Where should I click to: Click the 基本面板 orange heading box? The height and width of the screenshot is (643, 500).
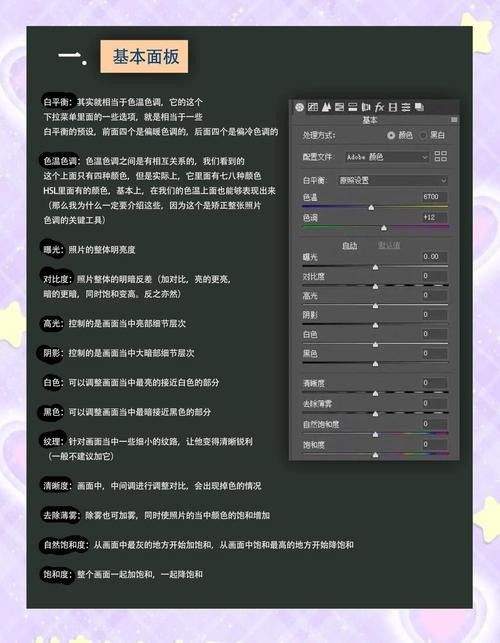[x=144, y=57]
